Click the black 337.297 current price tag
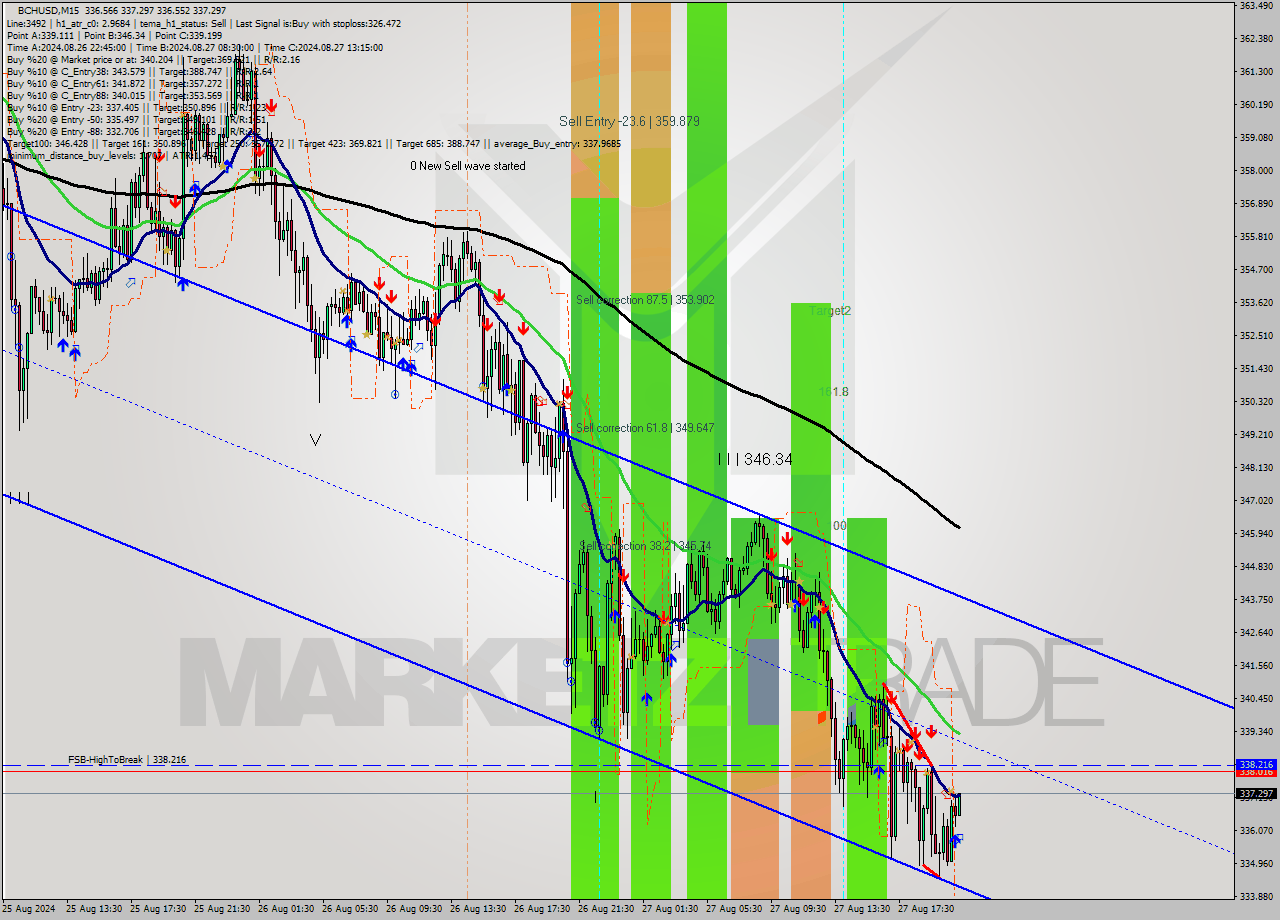 click(x=1256, y=794)
